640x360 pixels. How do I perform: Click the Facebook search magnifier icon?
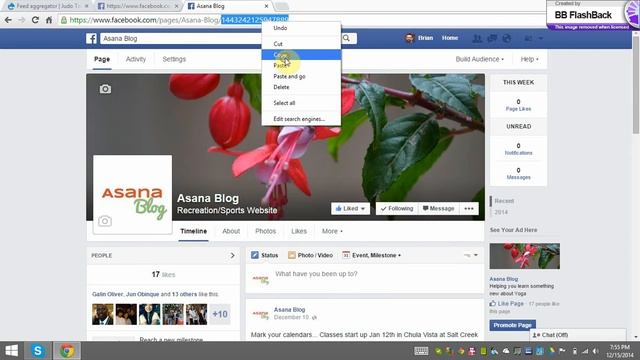tap(346, 38)
